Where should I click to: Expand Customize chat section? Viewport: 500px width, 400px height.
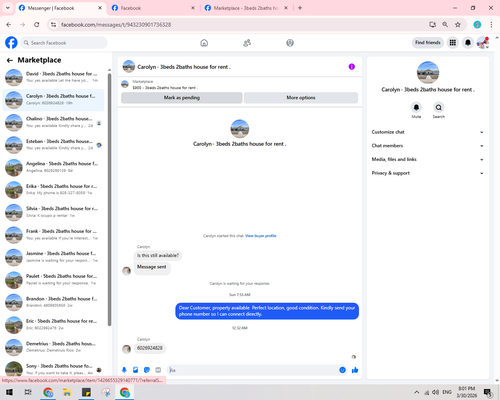428,132
